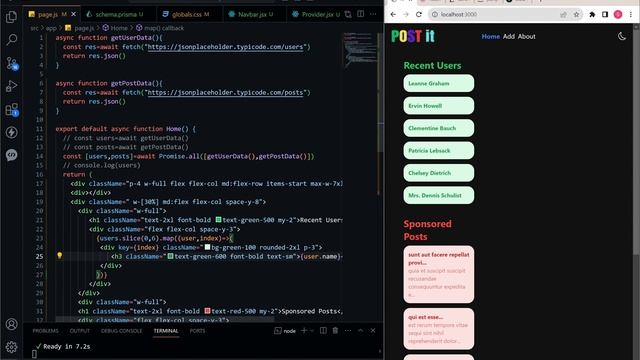Open the app breadcrumb
The height and width of the screenshot is (360, 640).
click(x=51, y=28)
